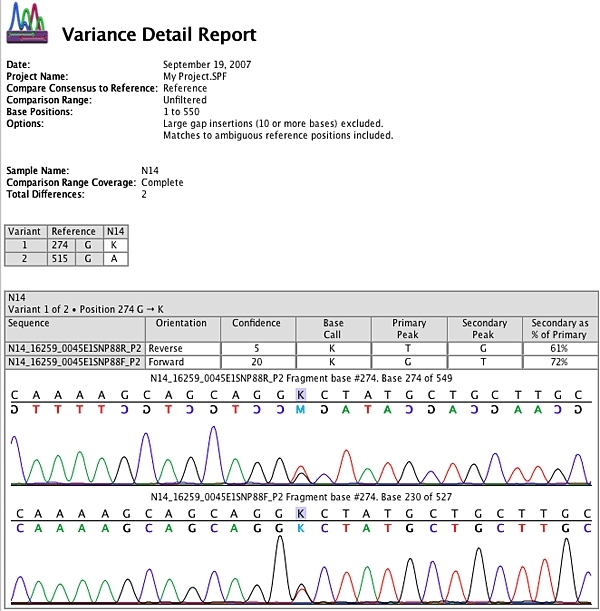Image resolution: width=600 pixels, height=611 pixels.
Task: Click confidence value '20'
Action: [257, 362]
